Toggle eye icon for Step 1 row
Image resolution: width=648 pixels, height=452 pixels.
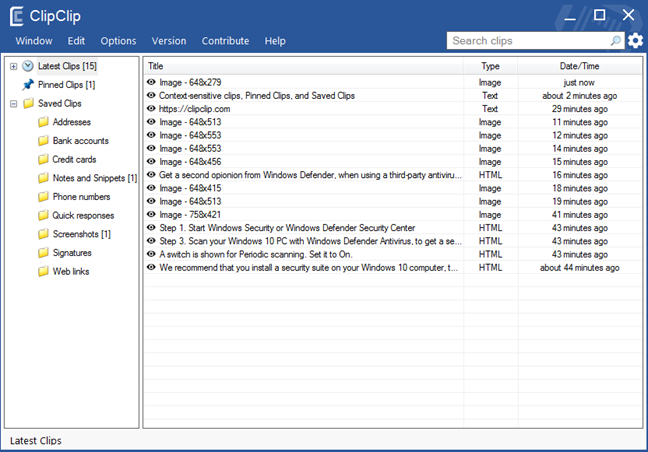(x=151, y=228)
